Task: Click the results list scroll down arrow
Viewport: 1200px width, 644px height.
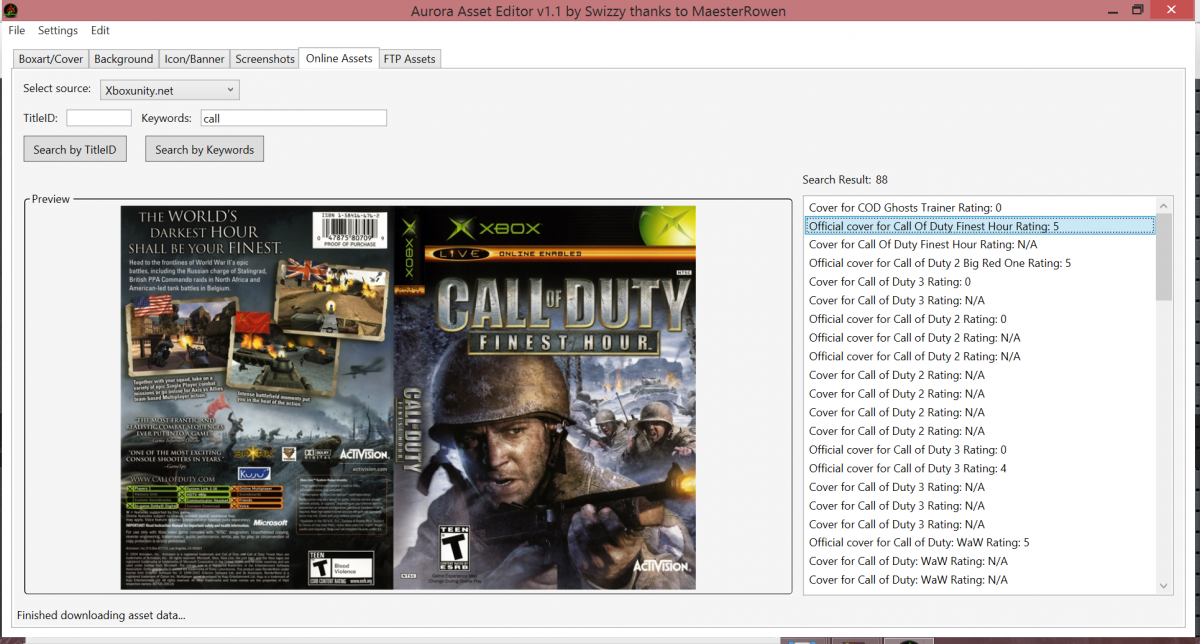Action: (x=1164, y=586)
